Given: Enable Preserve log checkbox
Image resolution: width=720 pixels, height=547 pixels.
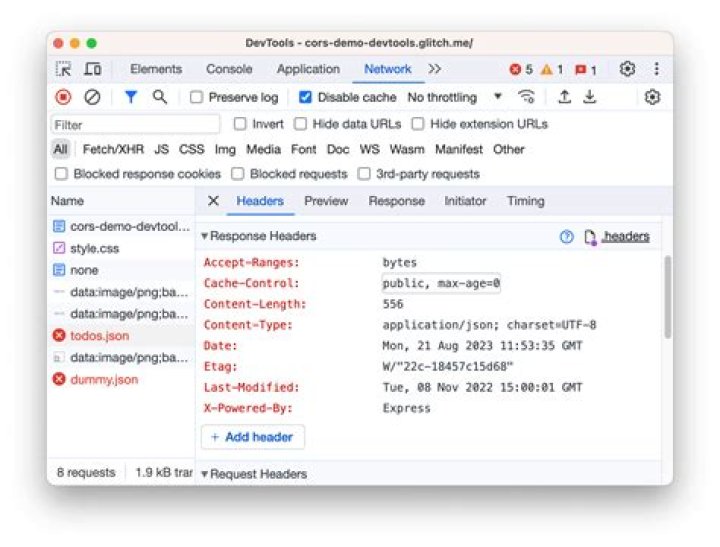Looking at the screenshot, I should (197, 97).
